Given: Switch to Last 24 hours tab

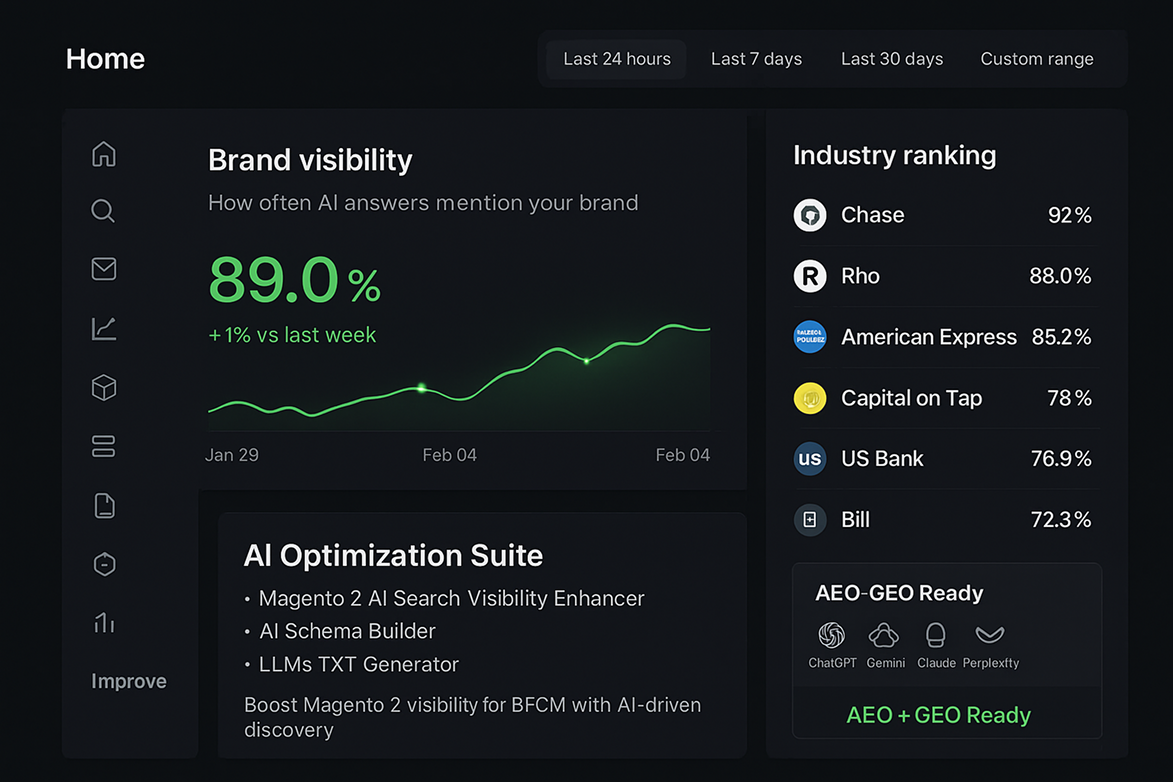Looking at the screenshot, I should pos(617,59).
